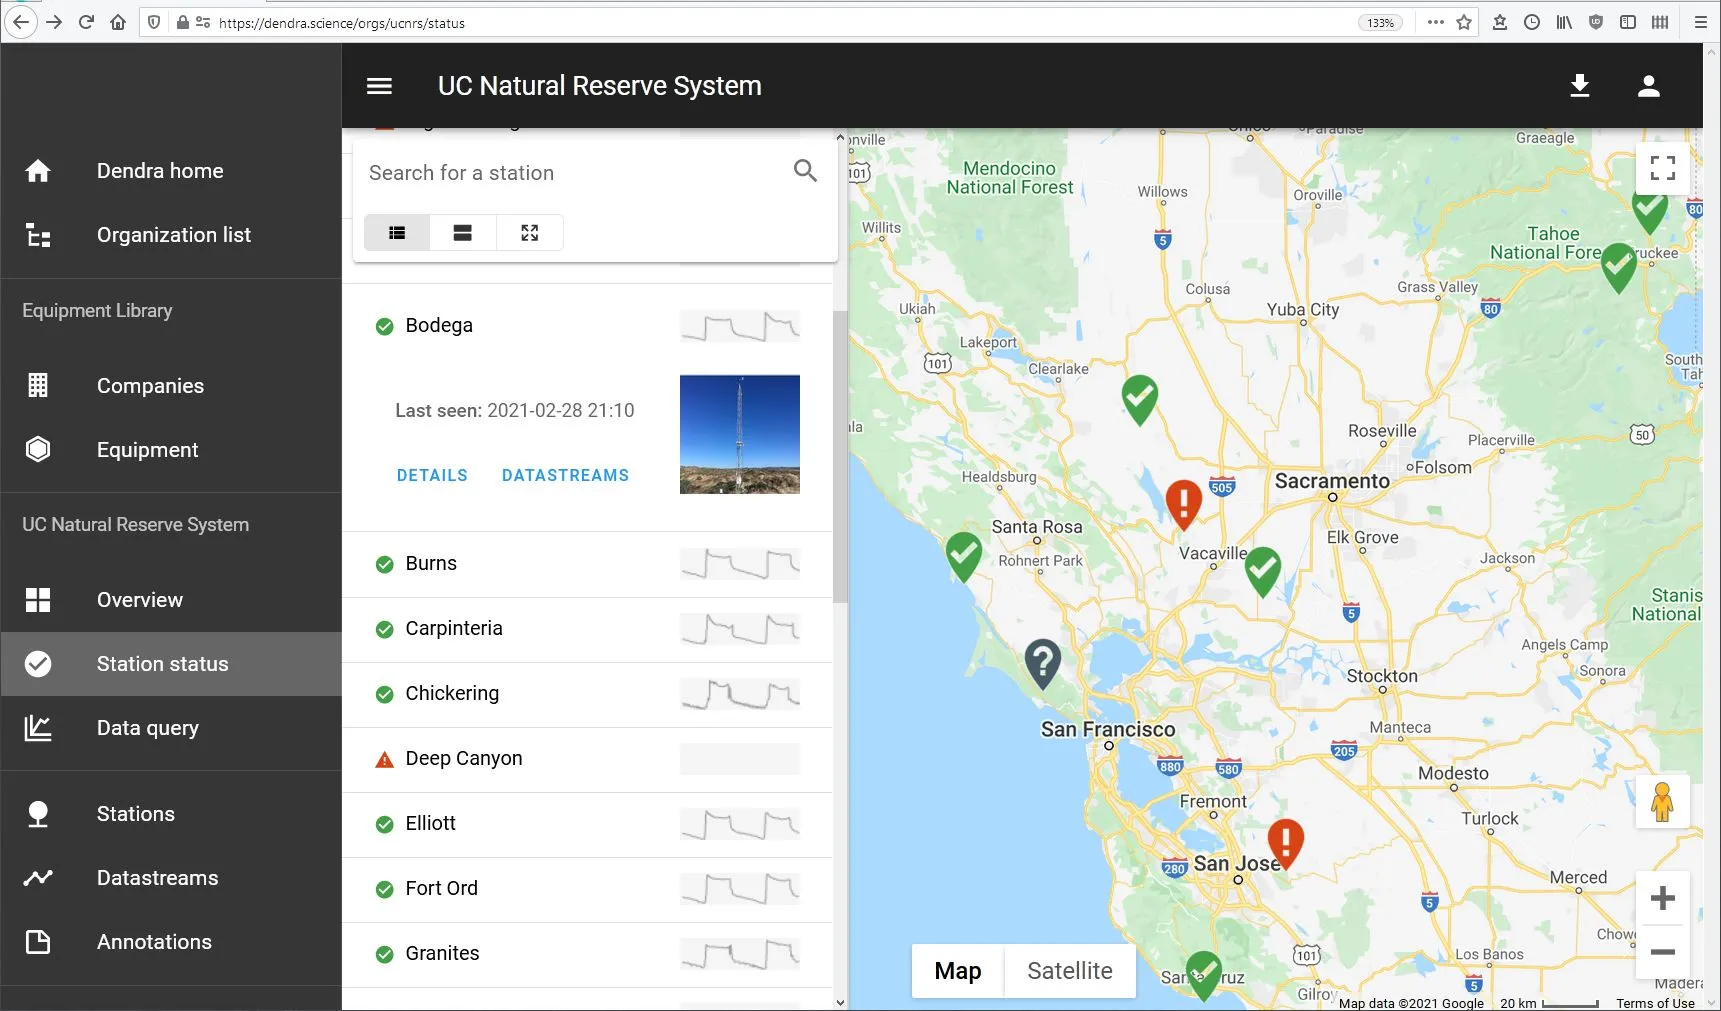The width and height of the screenshot is (1721, 1011).
Task: Open Equipment section
Action: 171,450
